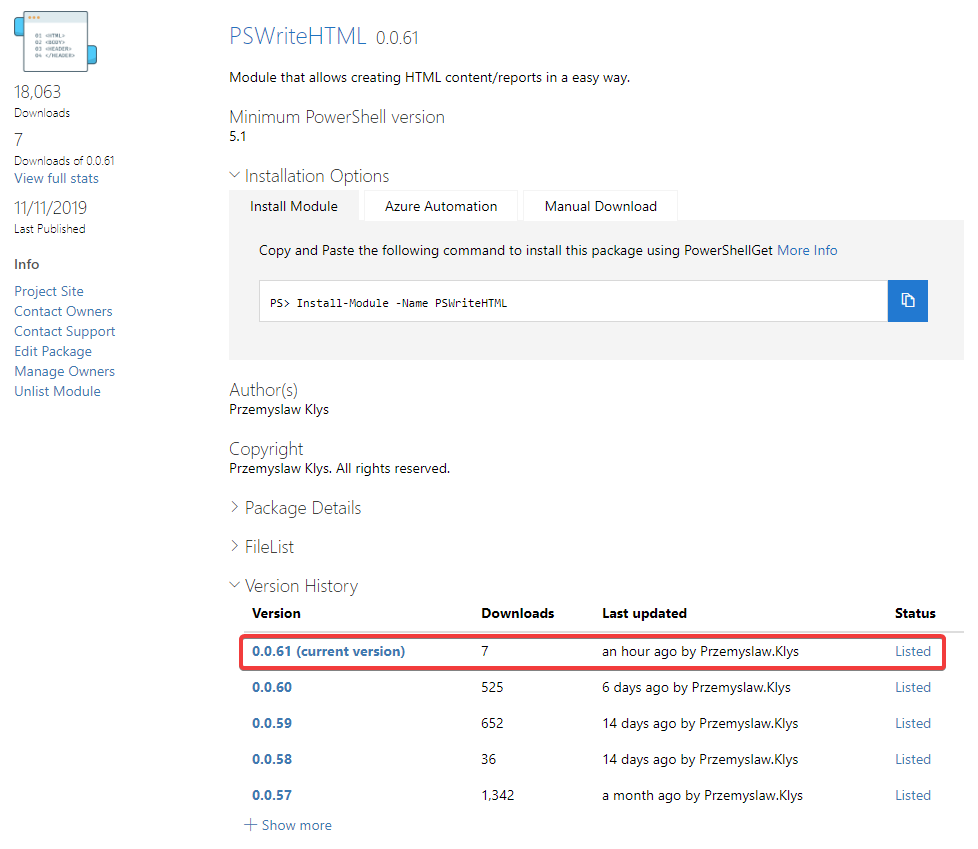Switch to the Azure Automation tab
This screenshot has width=978, height=849.
pos(440,206)
